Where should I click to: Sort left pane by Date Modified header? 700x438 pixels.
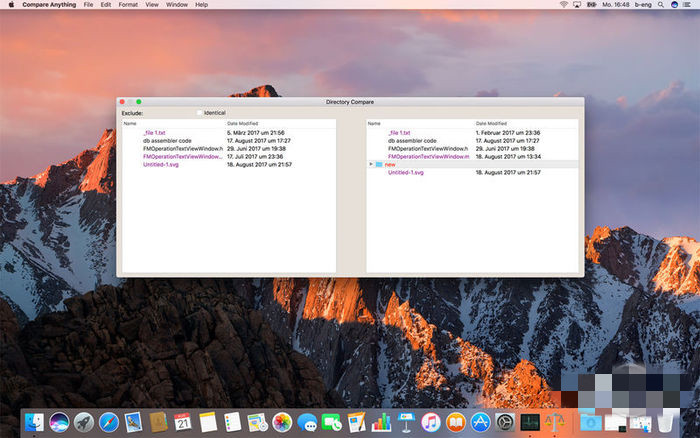[x=241, y=123]
